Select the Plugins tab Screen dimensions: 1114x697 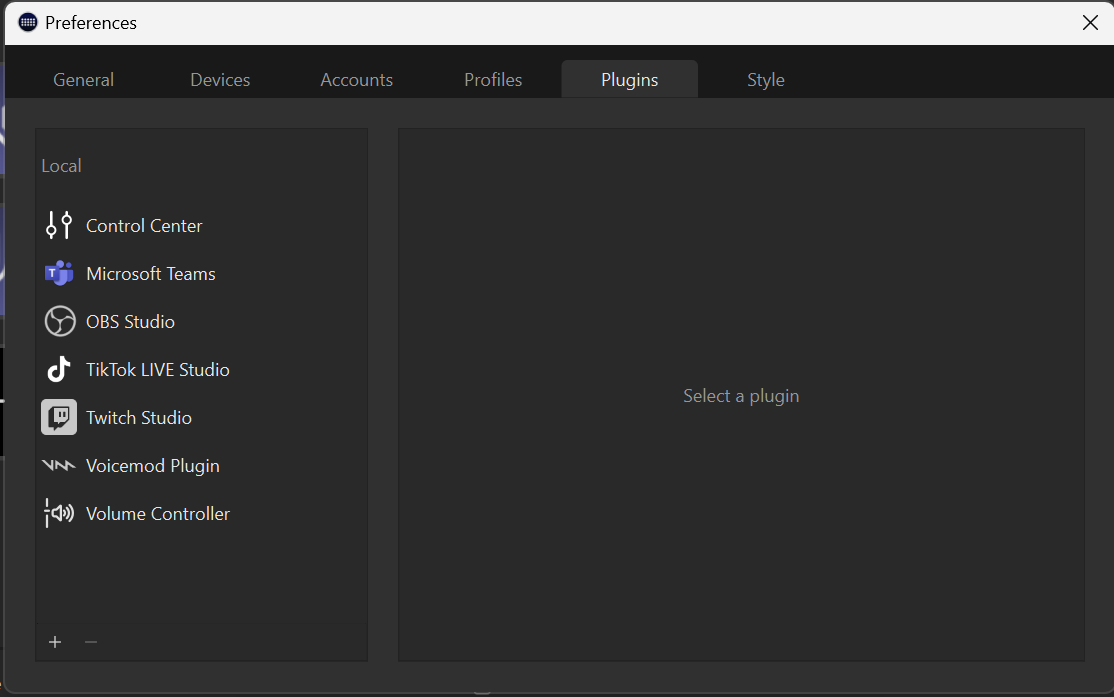click(629, 80)
